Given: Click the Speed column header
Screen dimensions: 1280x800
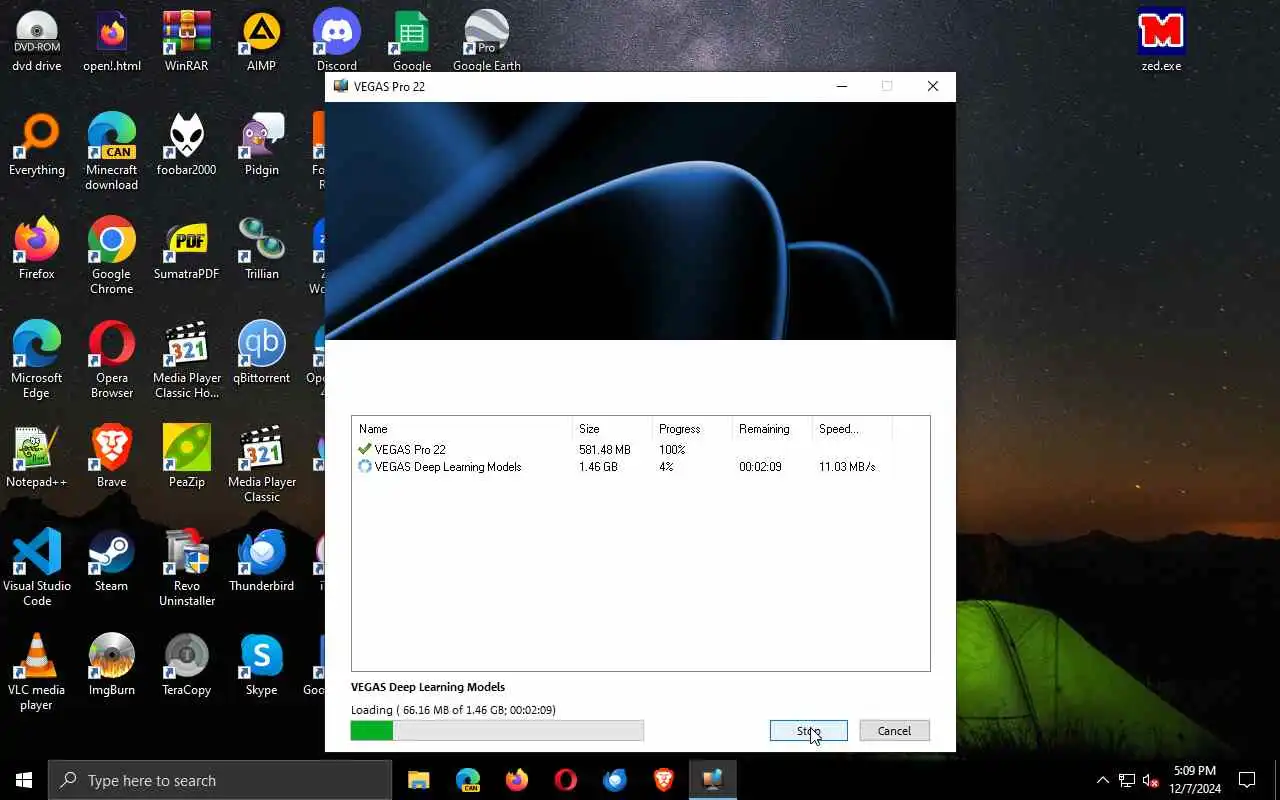Looking at the screenshot, I should (x=852, y=429).
